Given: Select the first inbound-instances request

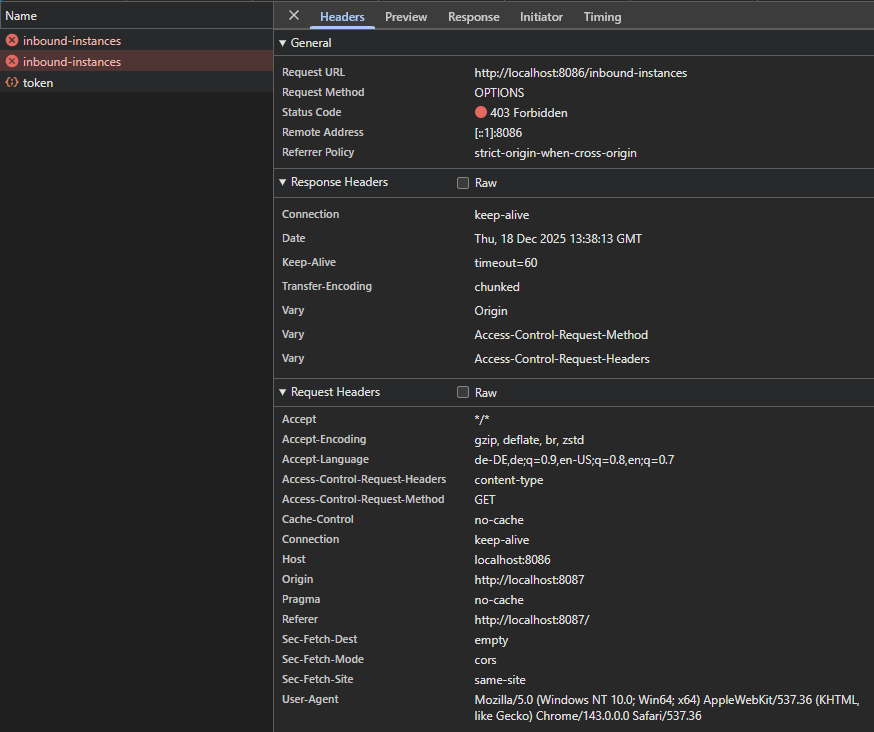Looking at the screenshot, I should point(72,41).
